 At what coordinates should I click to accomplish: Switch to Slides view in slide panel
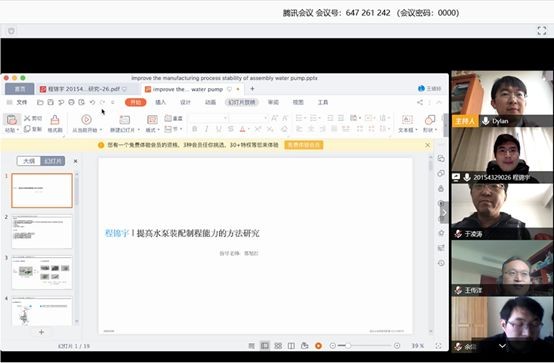click(x=53, y=161)
